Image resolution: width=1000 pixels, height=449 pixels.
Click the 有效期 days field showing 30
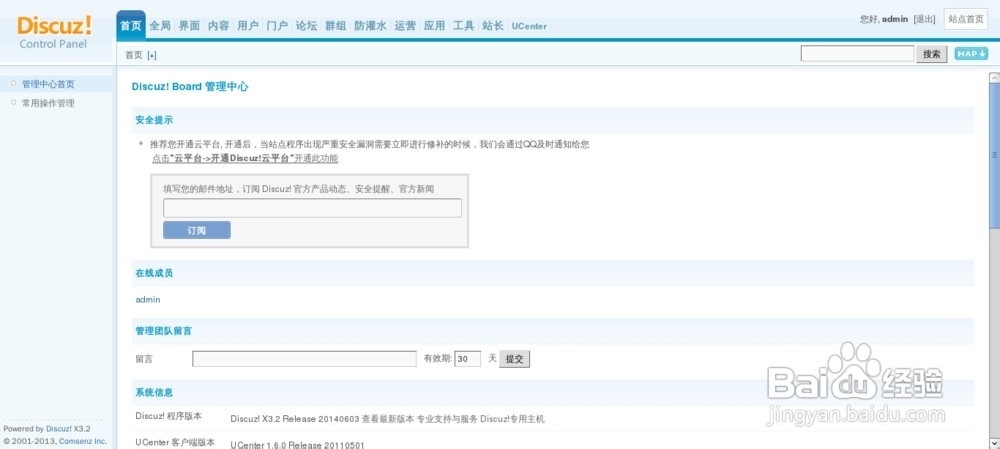point(467,359)
